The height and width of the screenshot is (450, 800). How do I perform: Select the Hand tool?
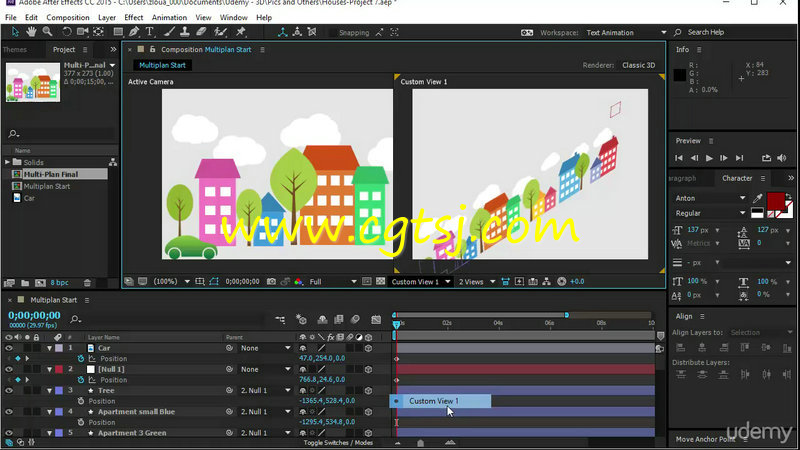point(31,32)
